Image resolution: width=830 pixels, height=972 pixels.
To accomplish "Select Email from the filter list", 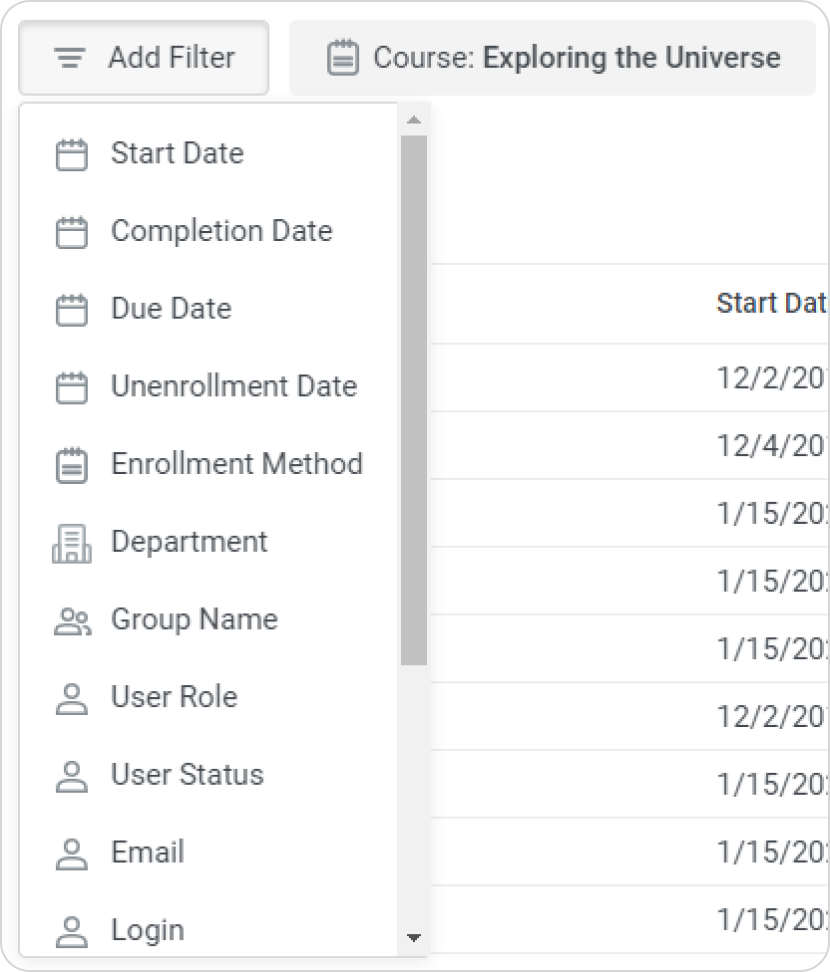I will point(148,853).
